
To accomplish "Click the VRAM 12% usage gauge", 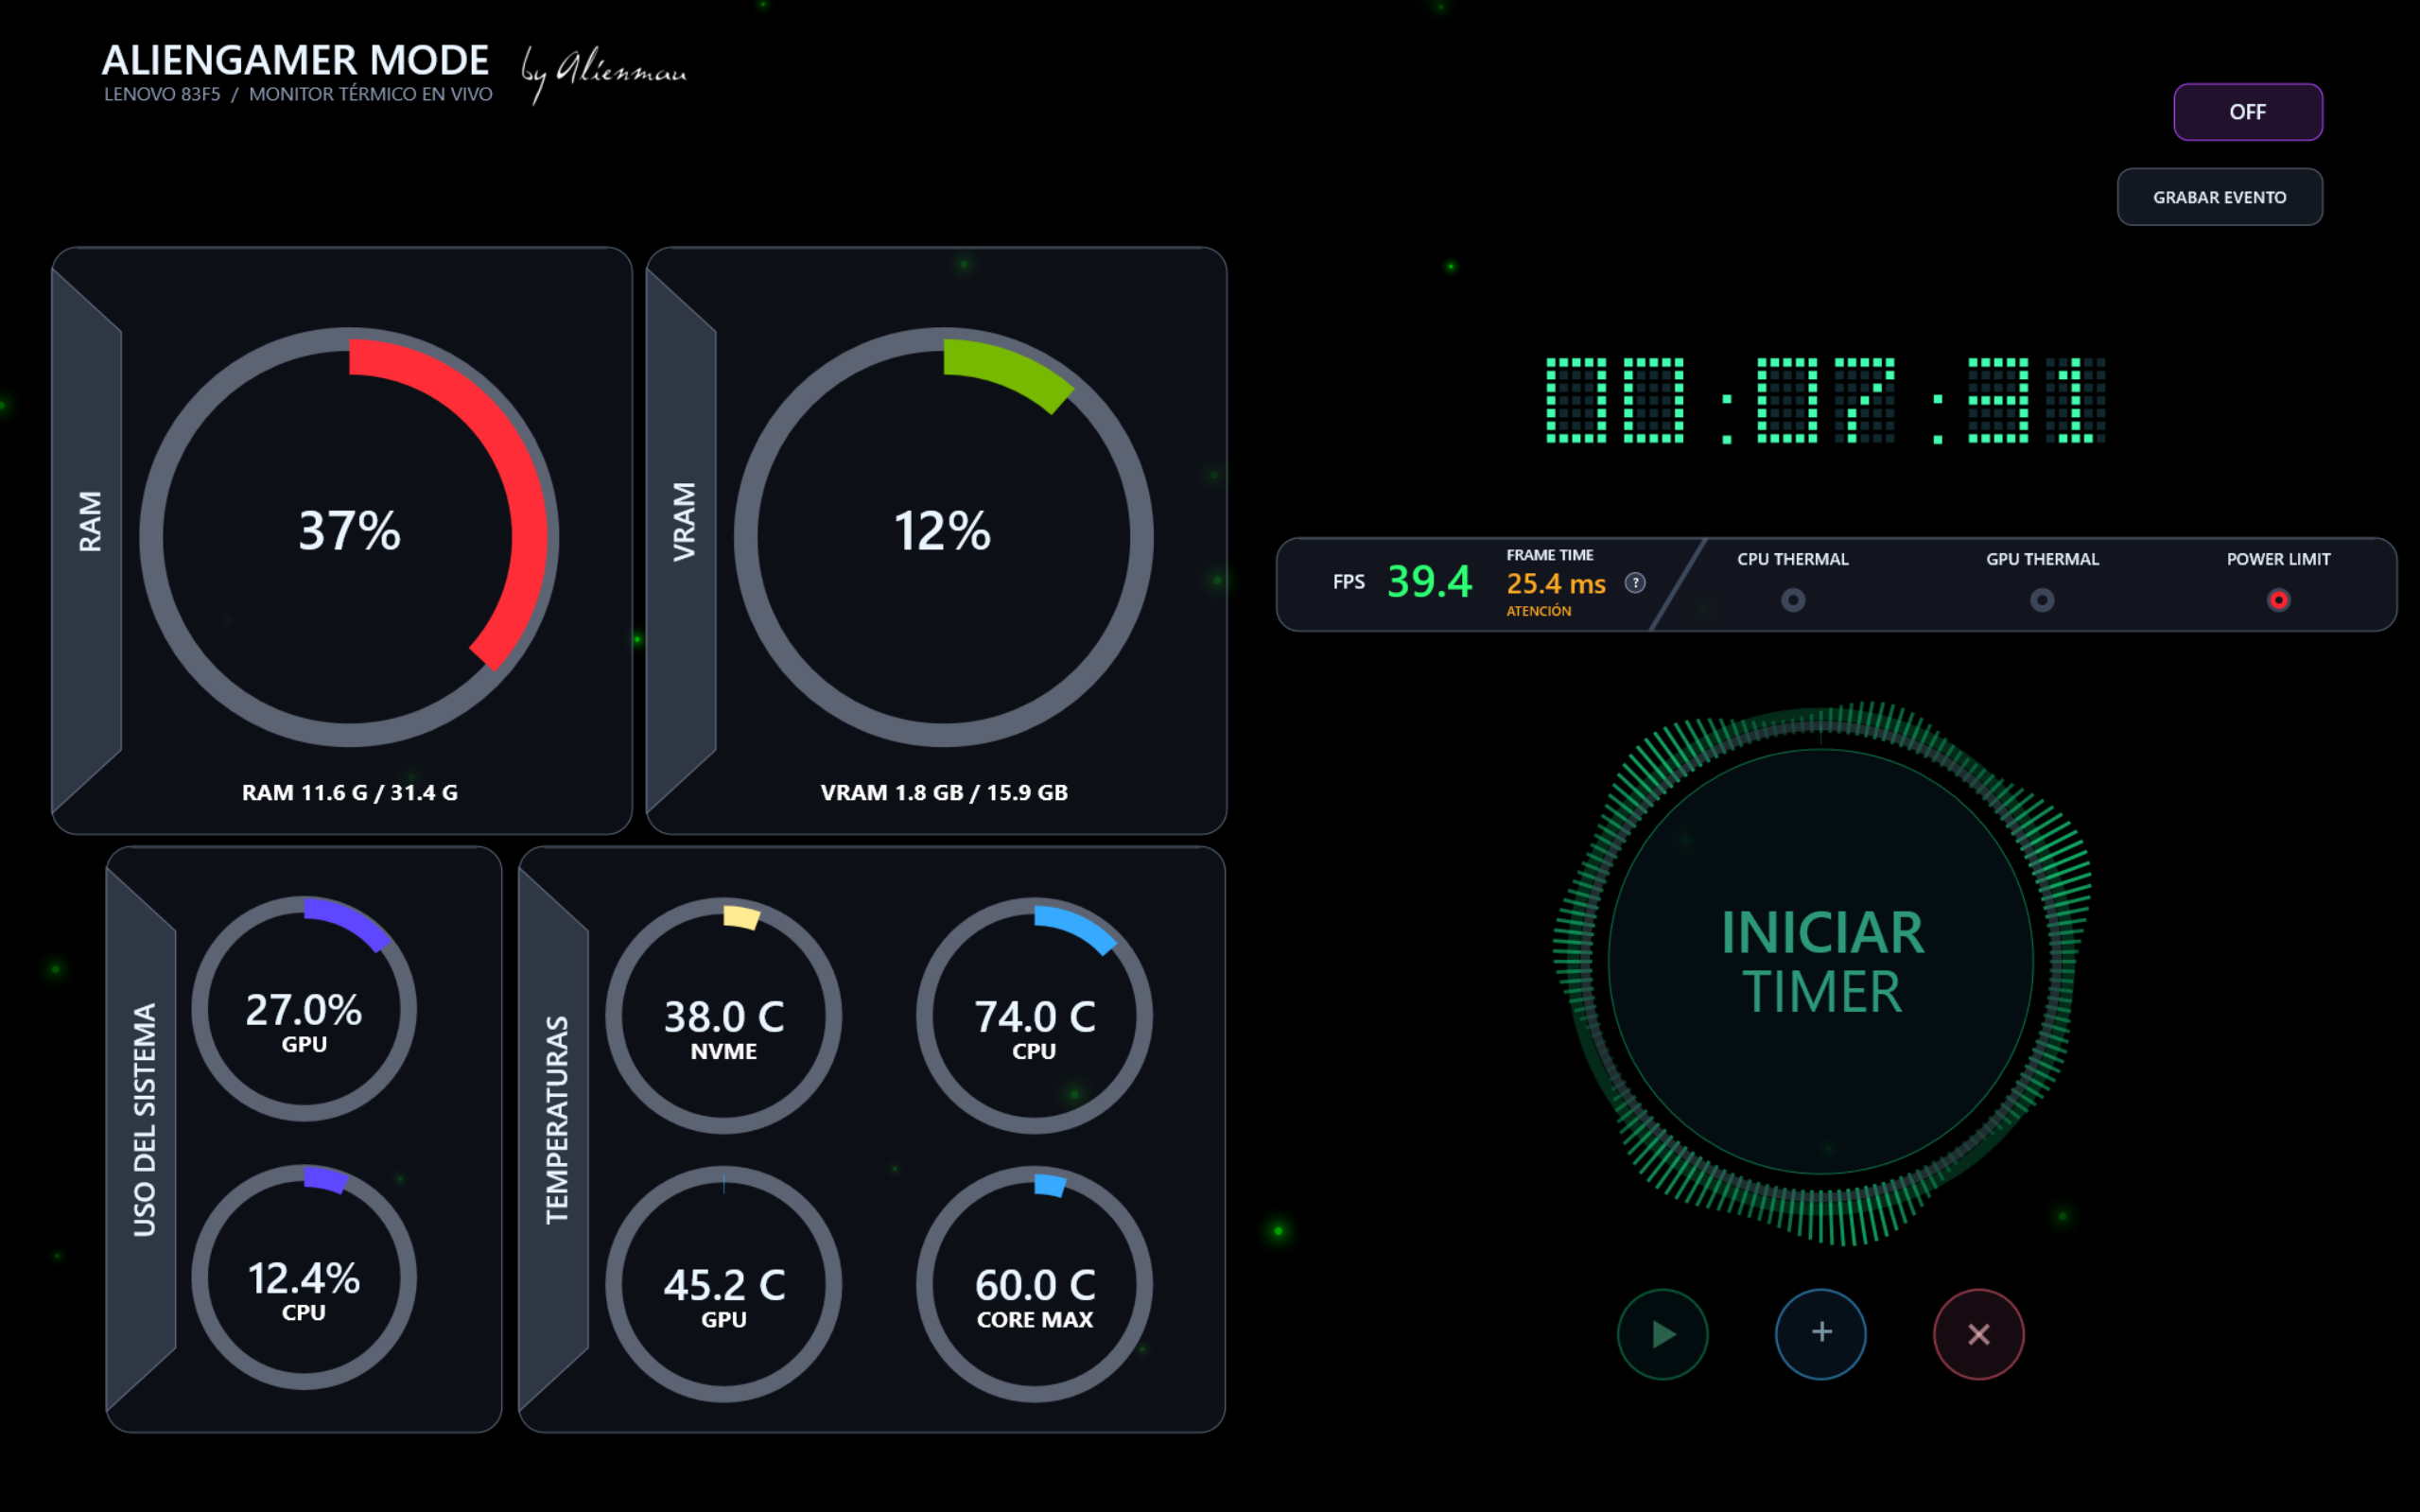I will click(x=943, y=537).
